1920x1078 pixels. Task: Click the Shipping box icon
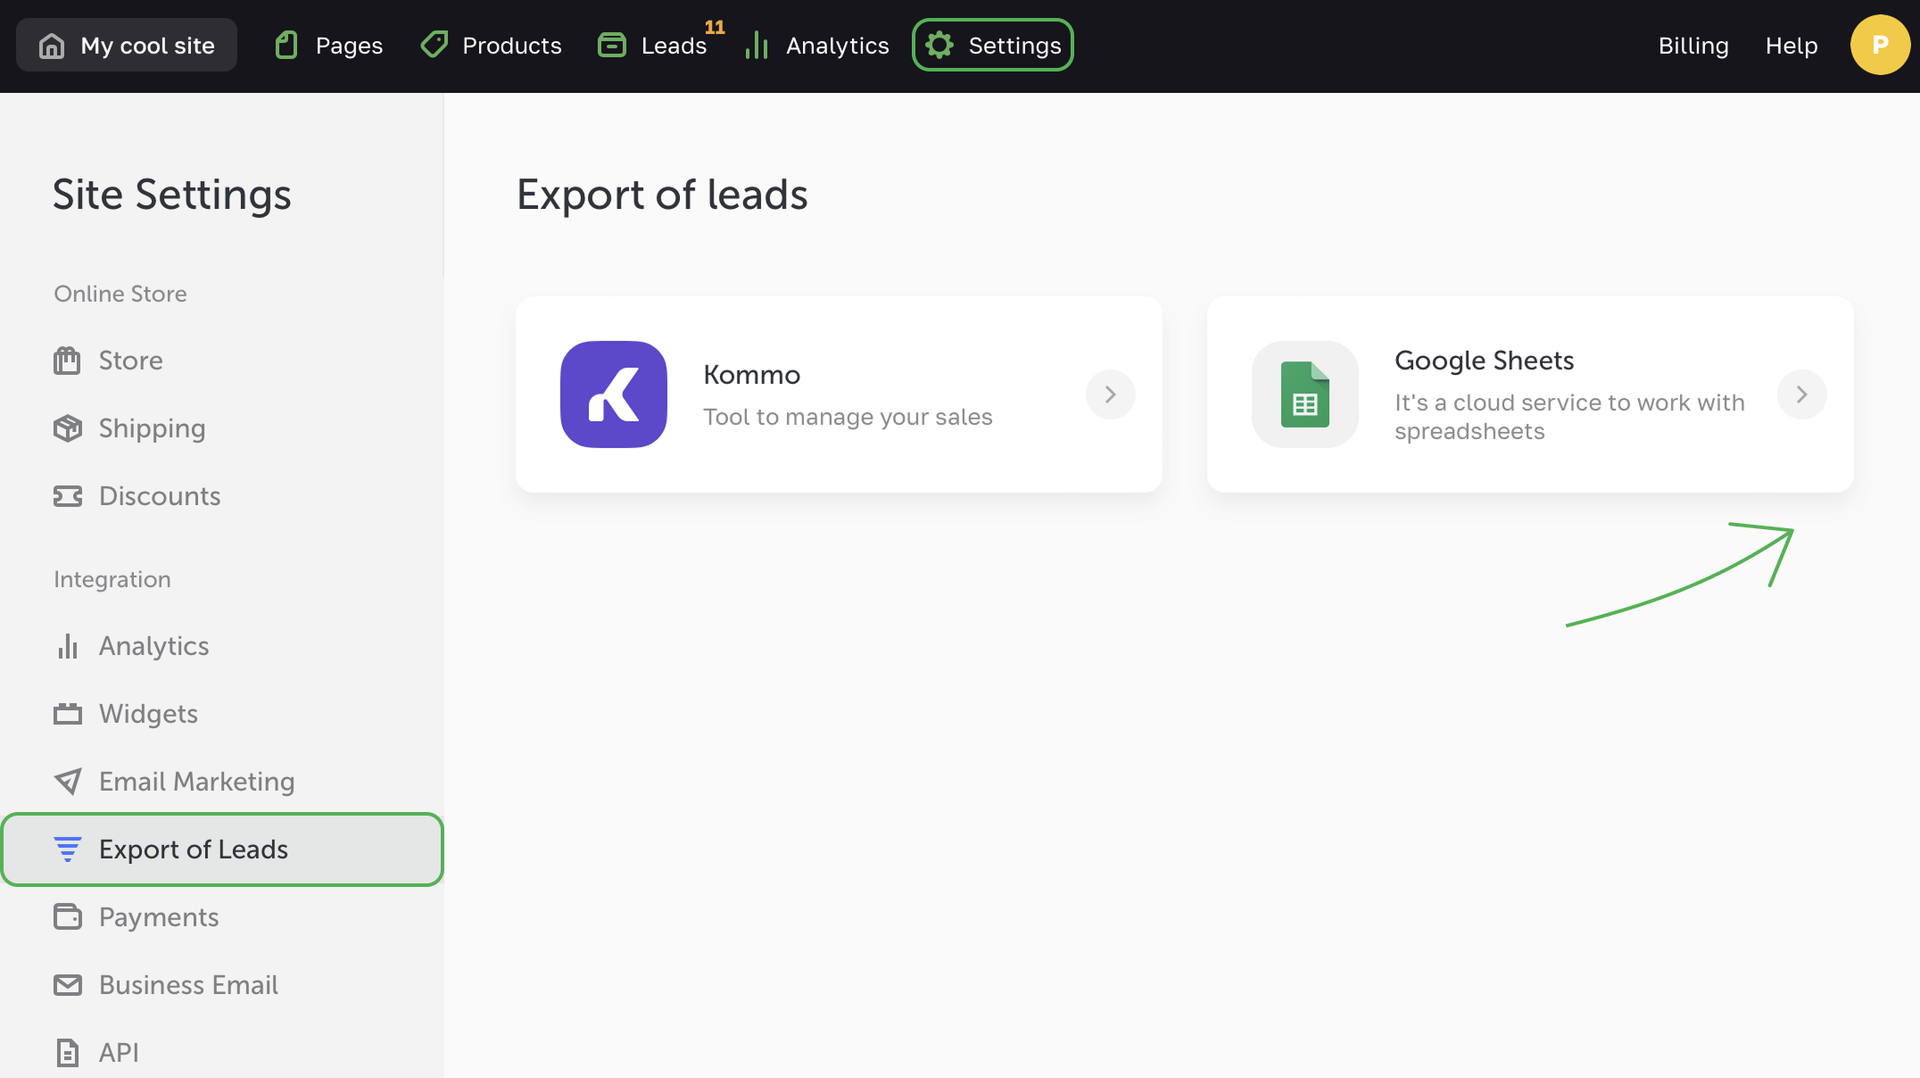pyautogui.click(x=67, y=428)
